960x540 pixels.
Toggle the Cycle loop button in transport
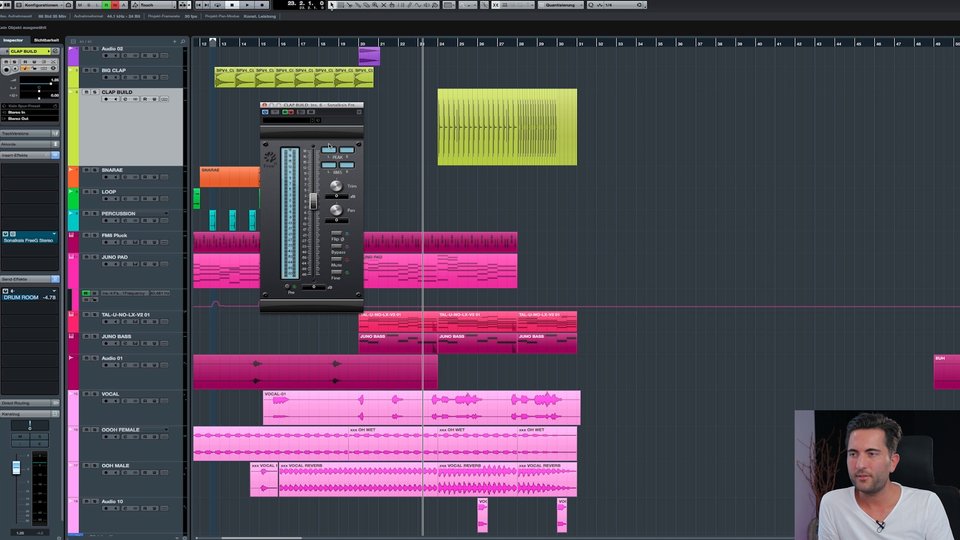pyautogui.click(x=218, y=5)
